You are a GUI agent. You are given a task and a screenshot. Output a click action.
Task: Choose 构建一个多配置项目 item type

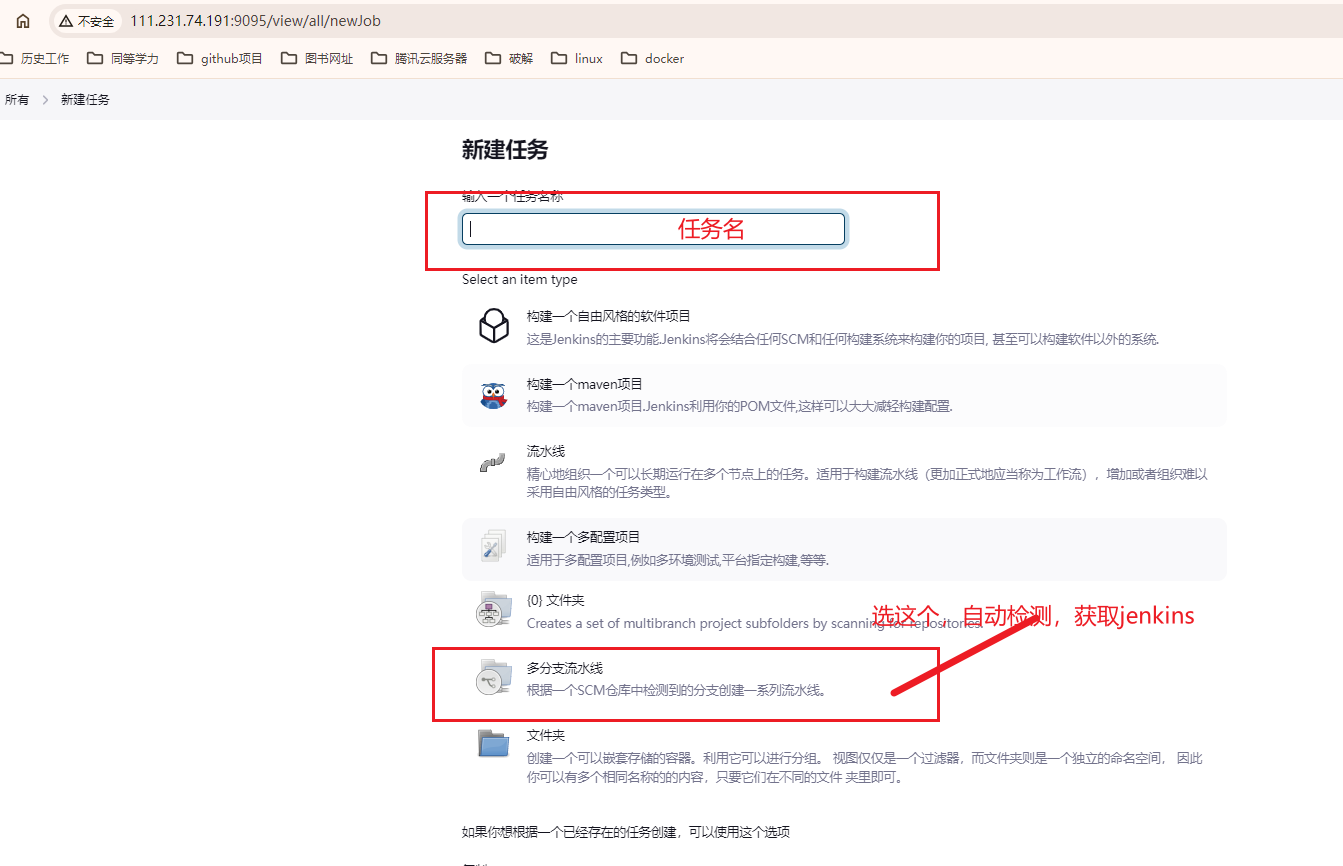[844, 548]
